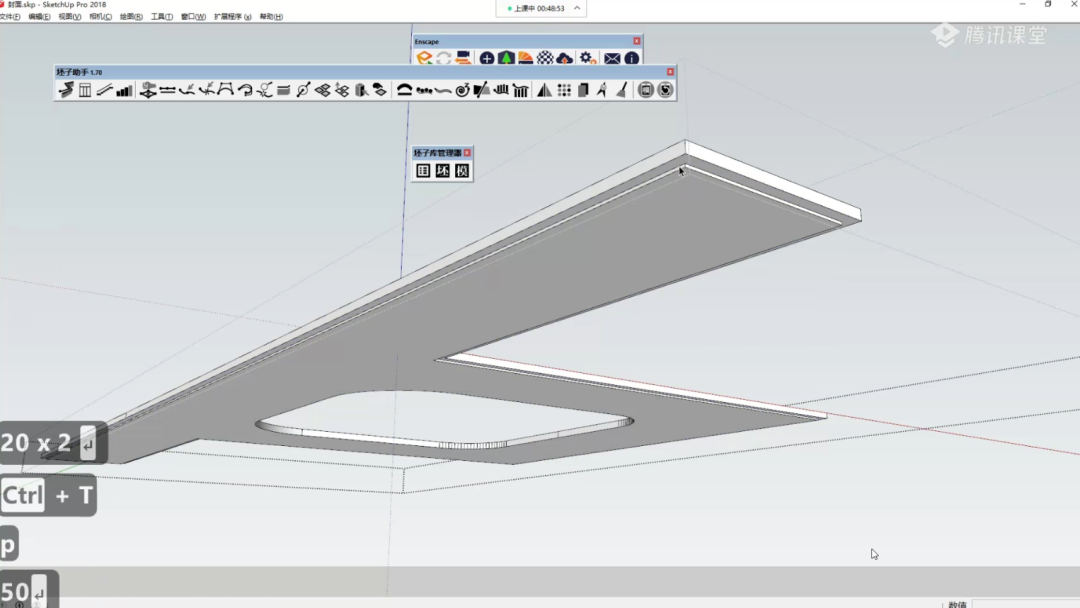Close the Enscape toolbar
The image size is (1080, 608).
[x=636, y=41]
